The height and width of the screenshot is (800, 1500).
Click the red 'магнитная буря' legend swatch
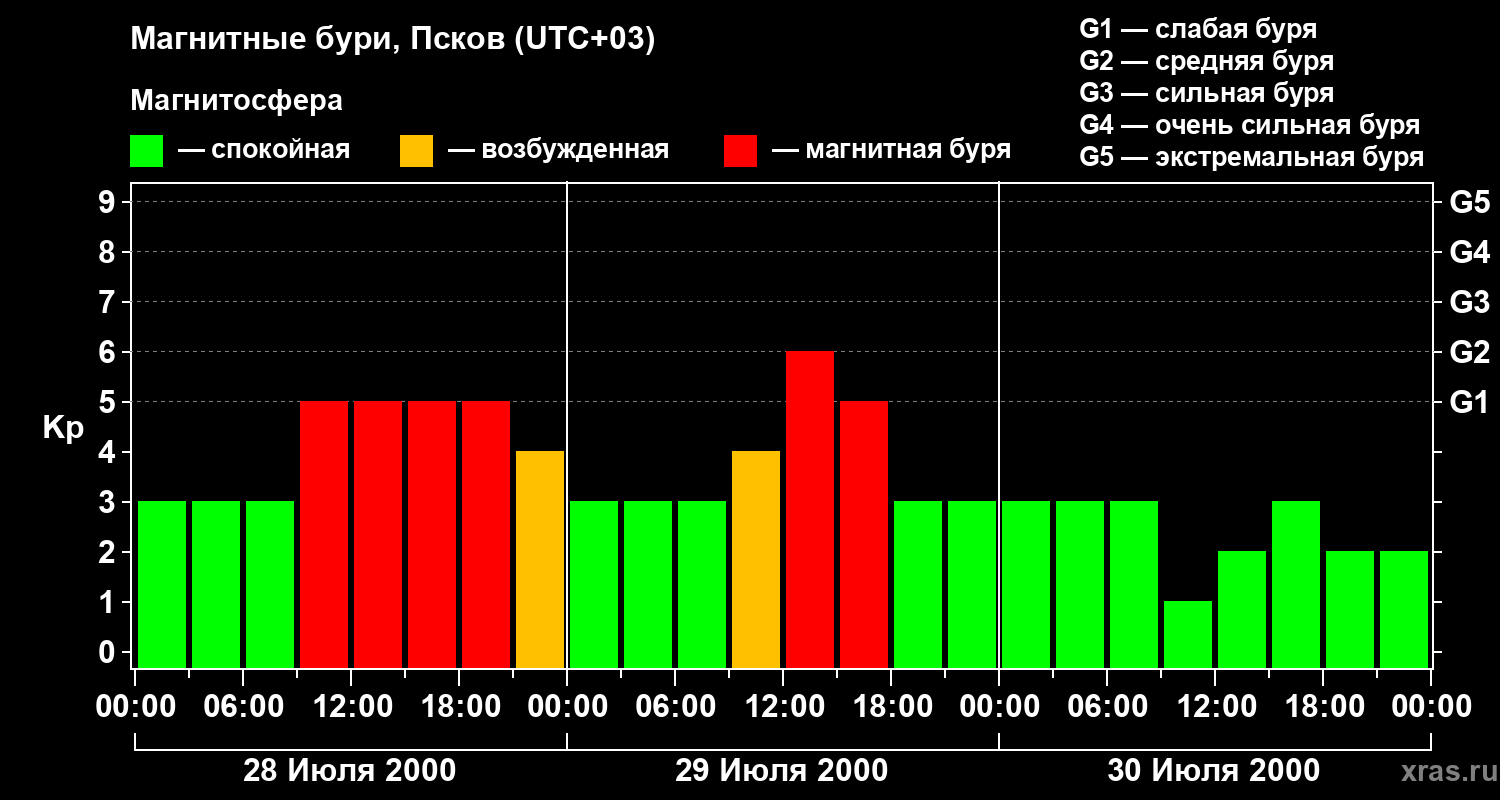741,151
